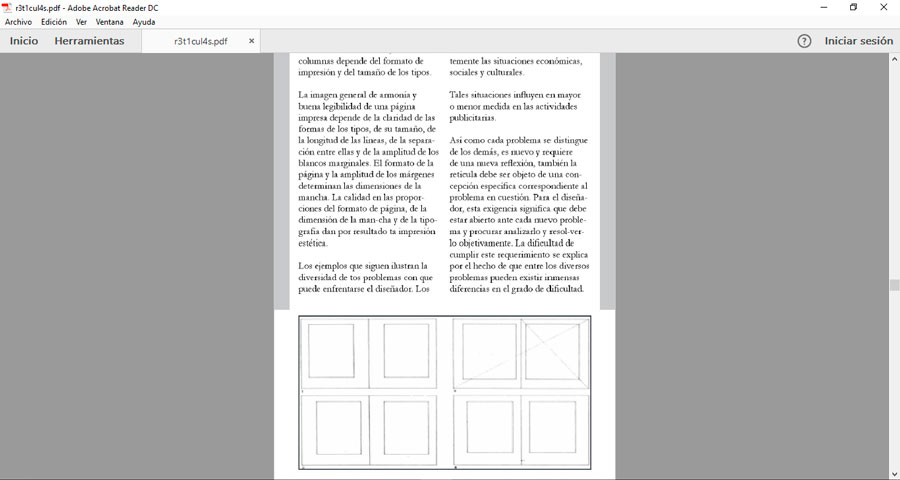Viewport: 900px width, 480px height.
Task: Restore down the Acrobat Reader window
Action: click(853, 7)
